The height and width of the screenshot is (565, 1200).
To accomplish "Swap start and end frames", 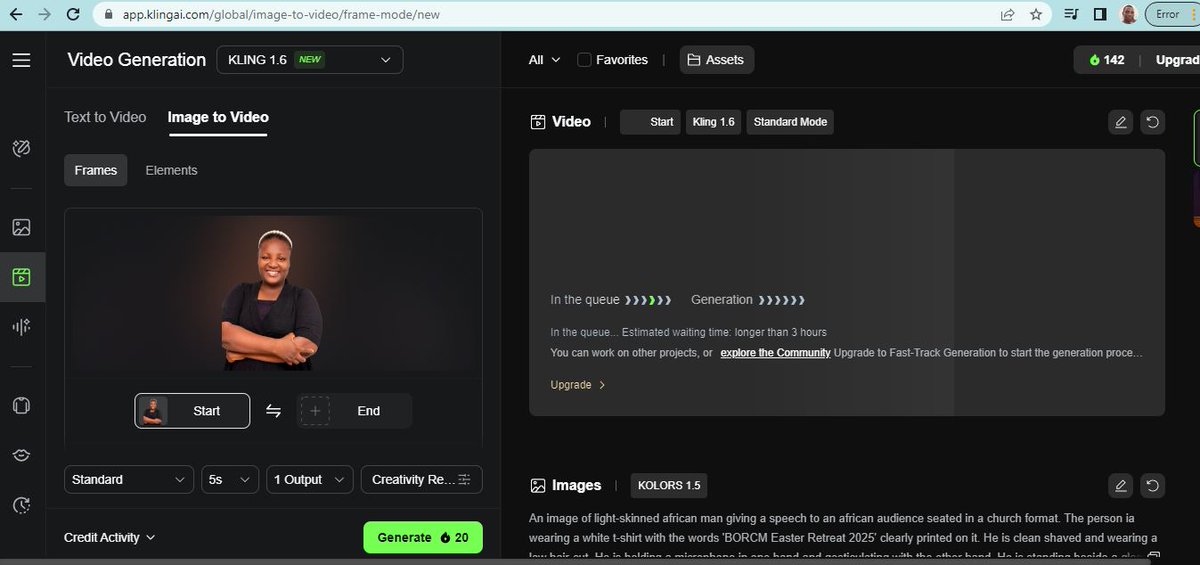I will tap(273, 411).
